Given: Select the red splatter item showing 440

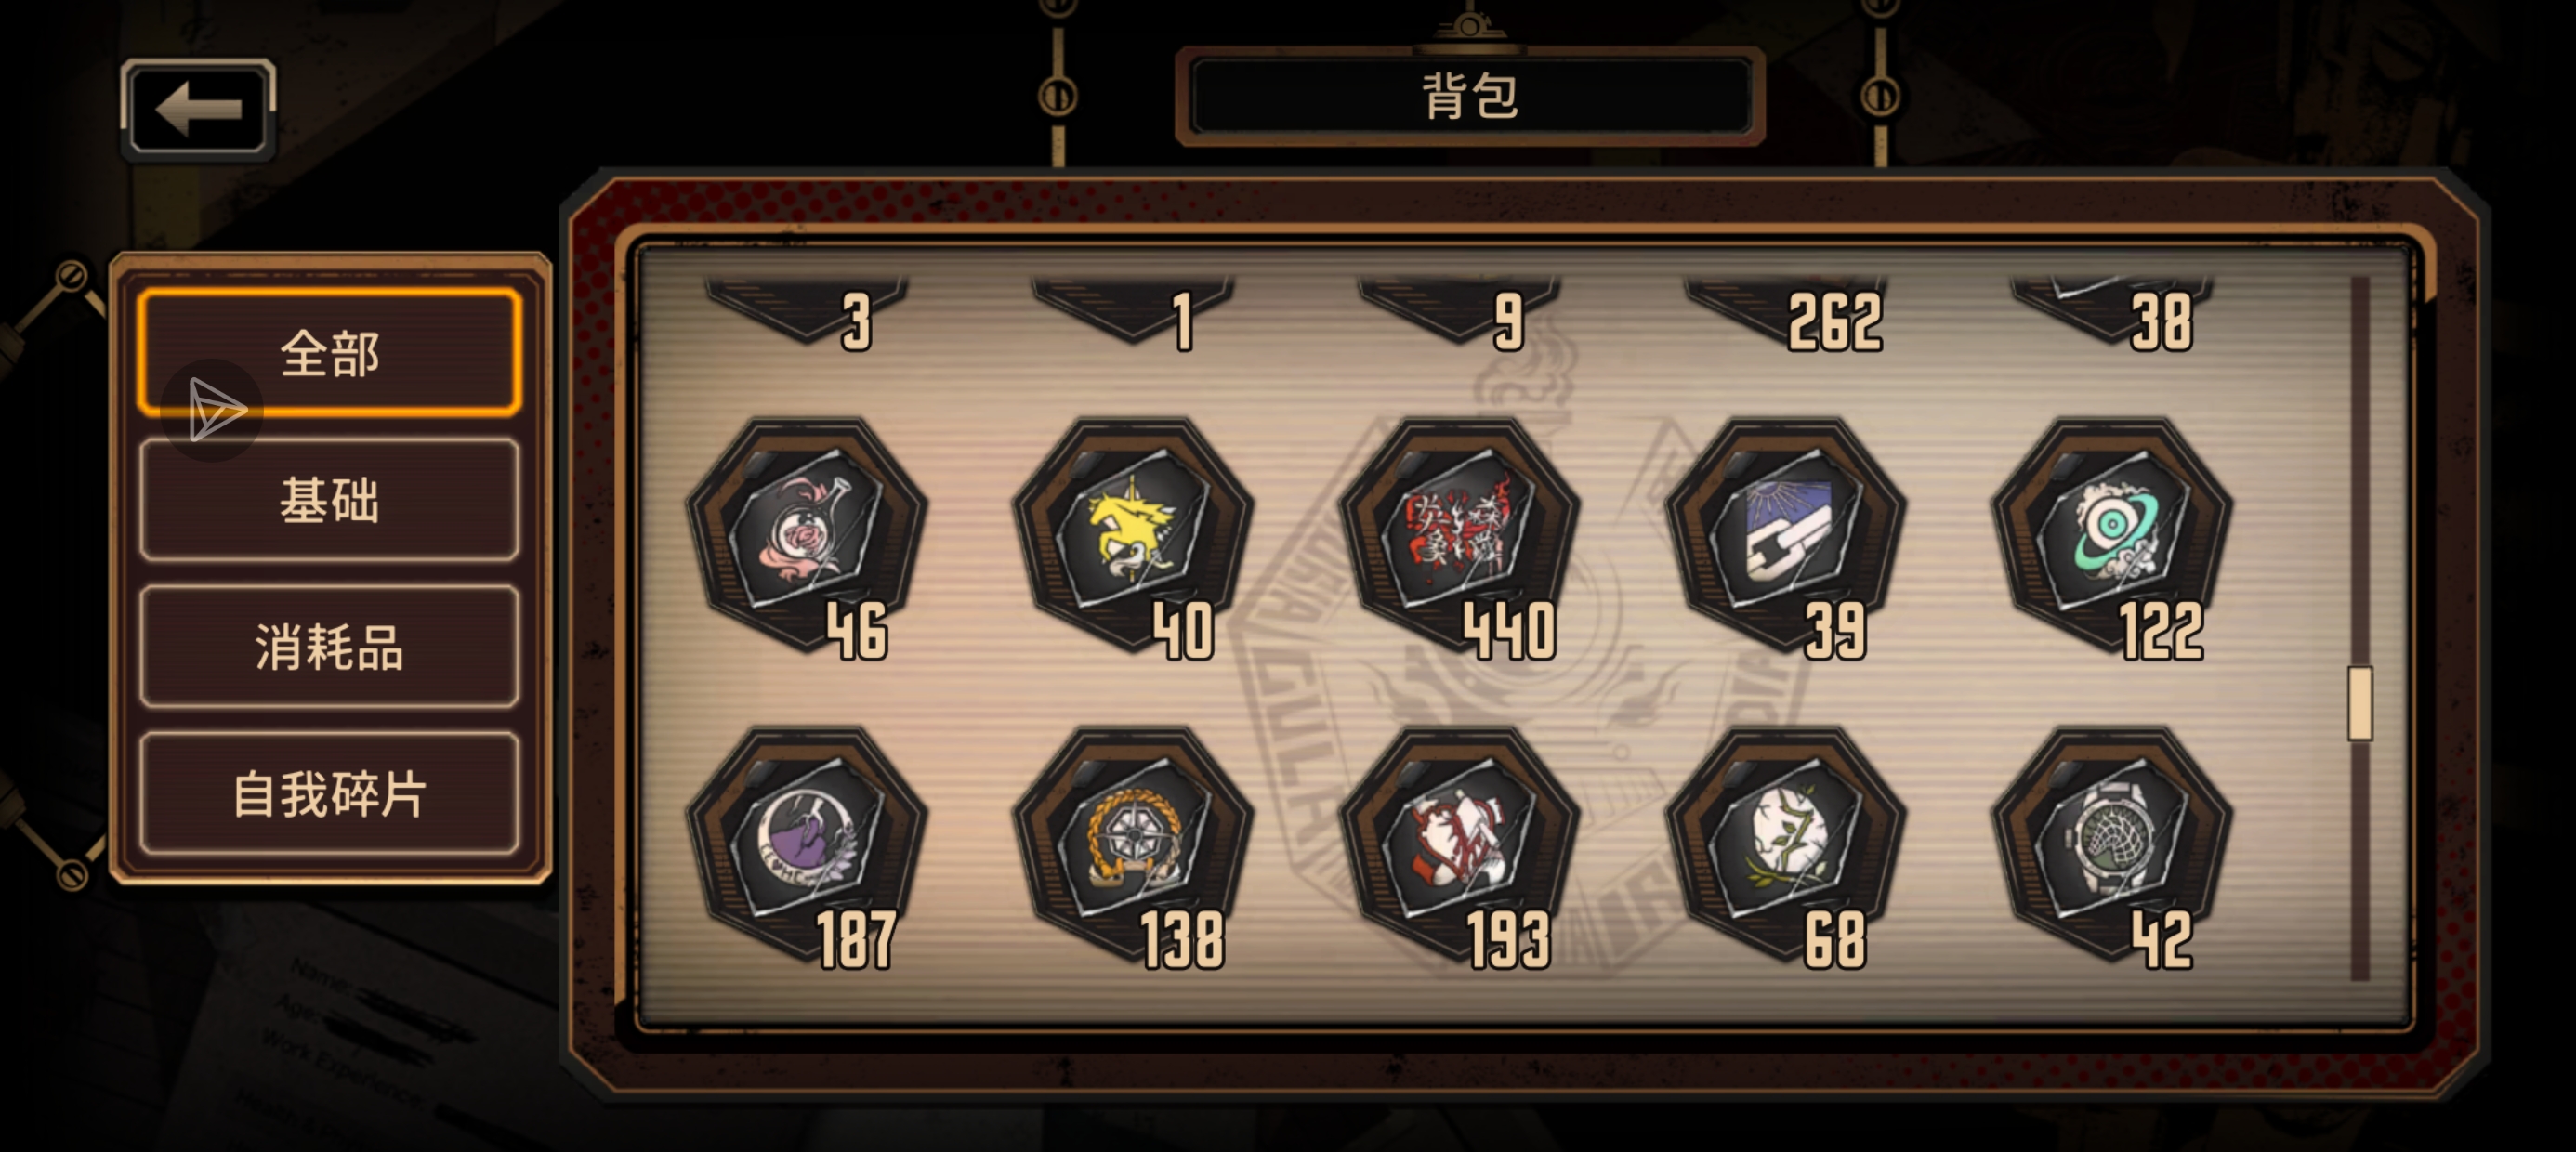Looking at the screenshot, I should tap(1459, 536).
